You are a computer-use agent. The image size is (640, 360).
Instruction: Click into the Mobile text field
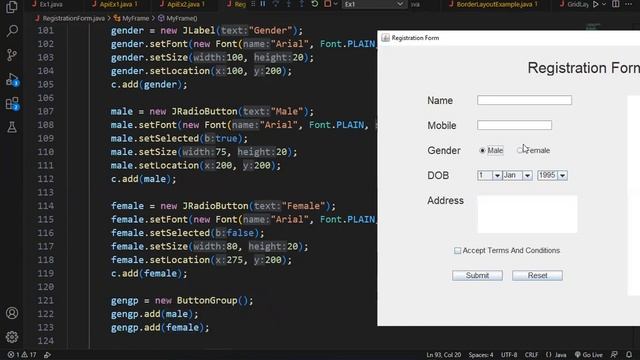point(514,125)
